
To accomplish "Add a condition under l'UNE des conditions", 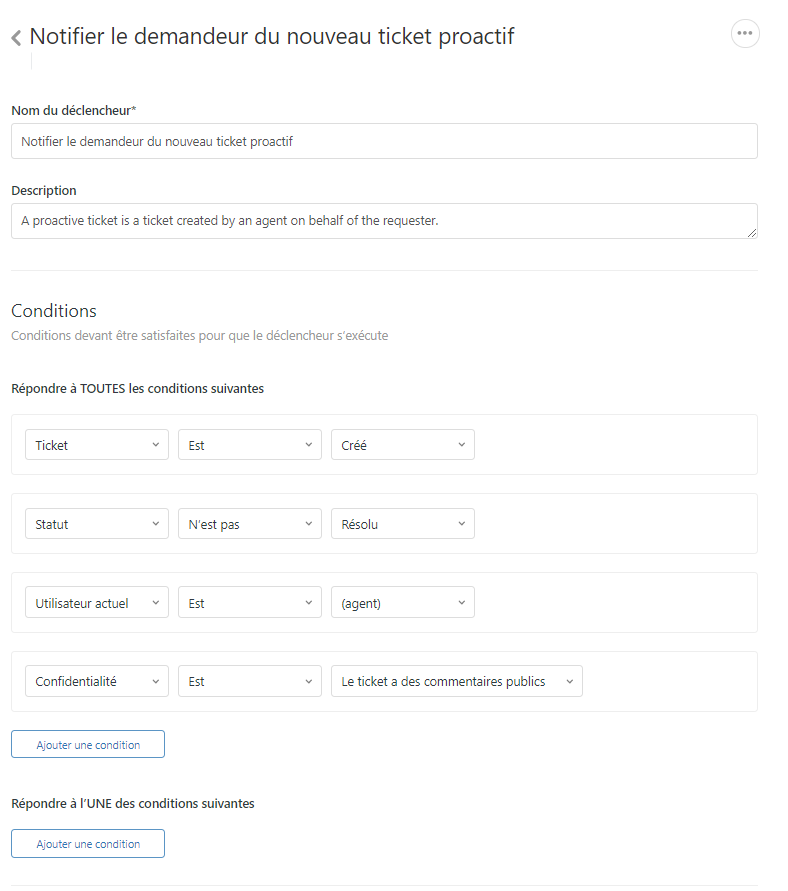I will click(88, 844).
